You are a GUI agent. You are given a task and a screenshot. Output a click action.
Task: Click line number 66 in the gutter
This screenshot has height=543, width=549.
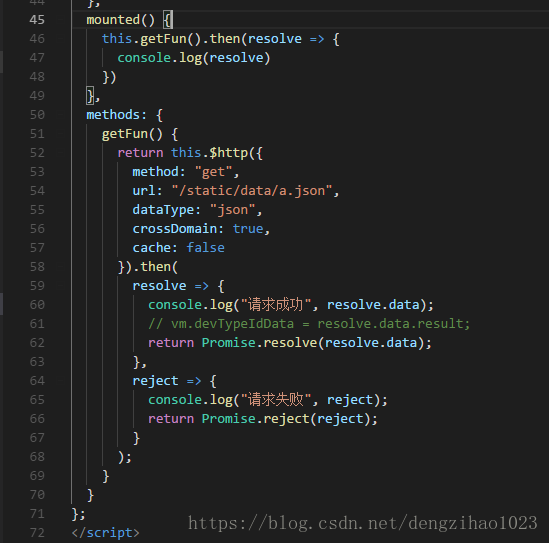[x=37, y=419]
